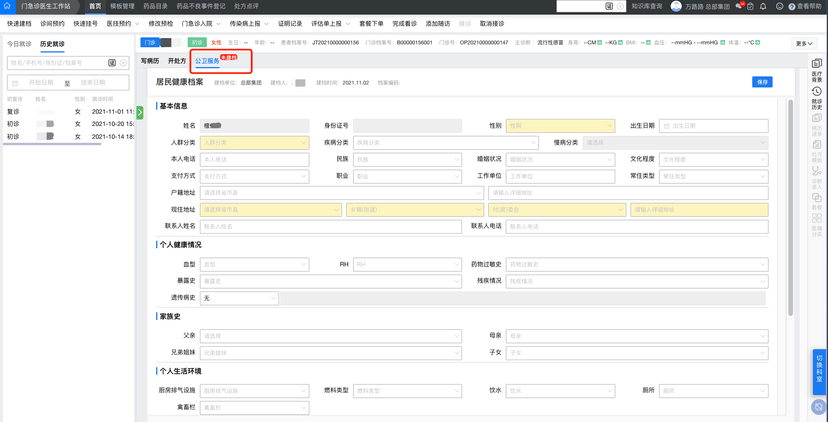
Task: Click the smiley feedback icon
Action: coord(779,7)
